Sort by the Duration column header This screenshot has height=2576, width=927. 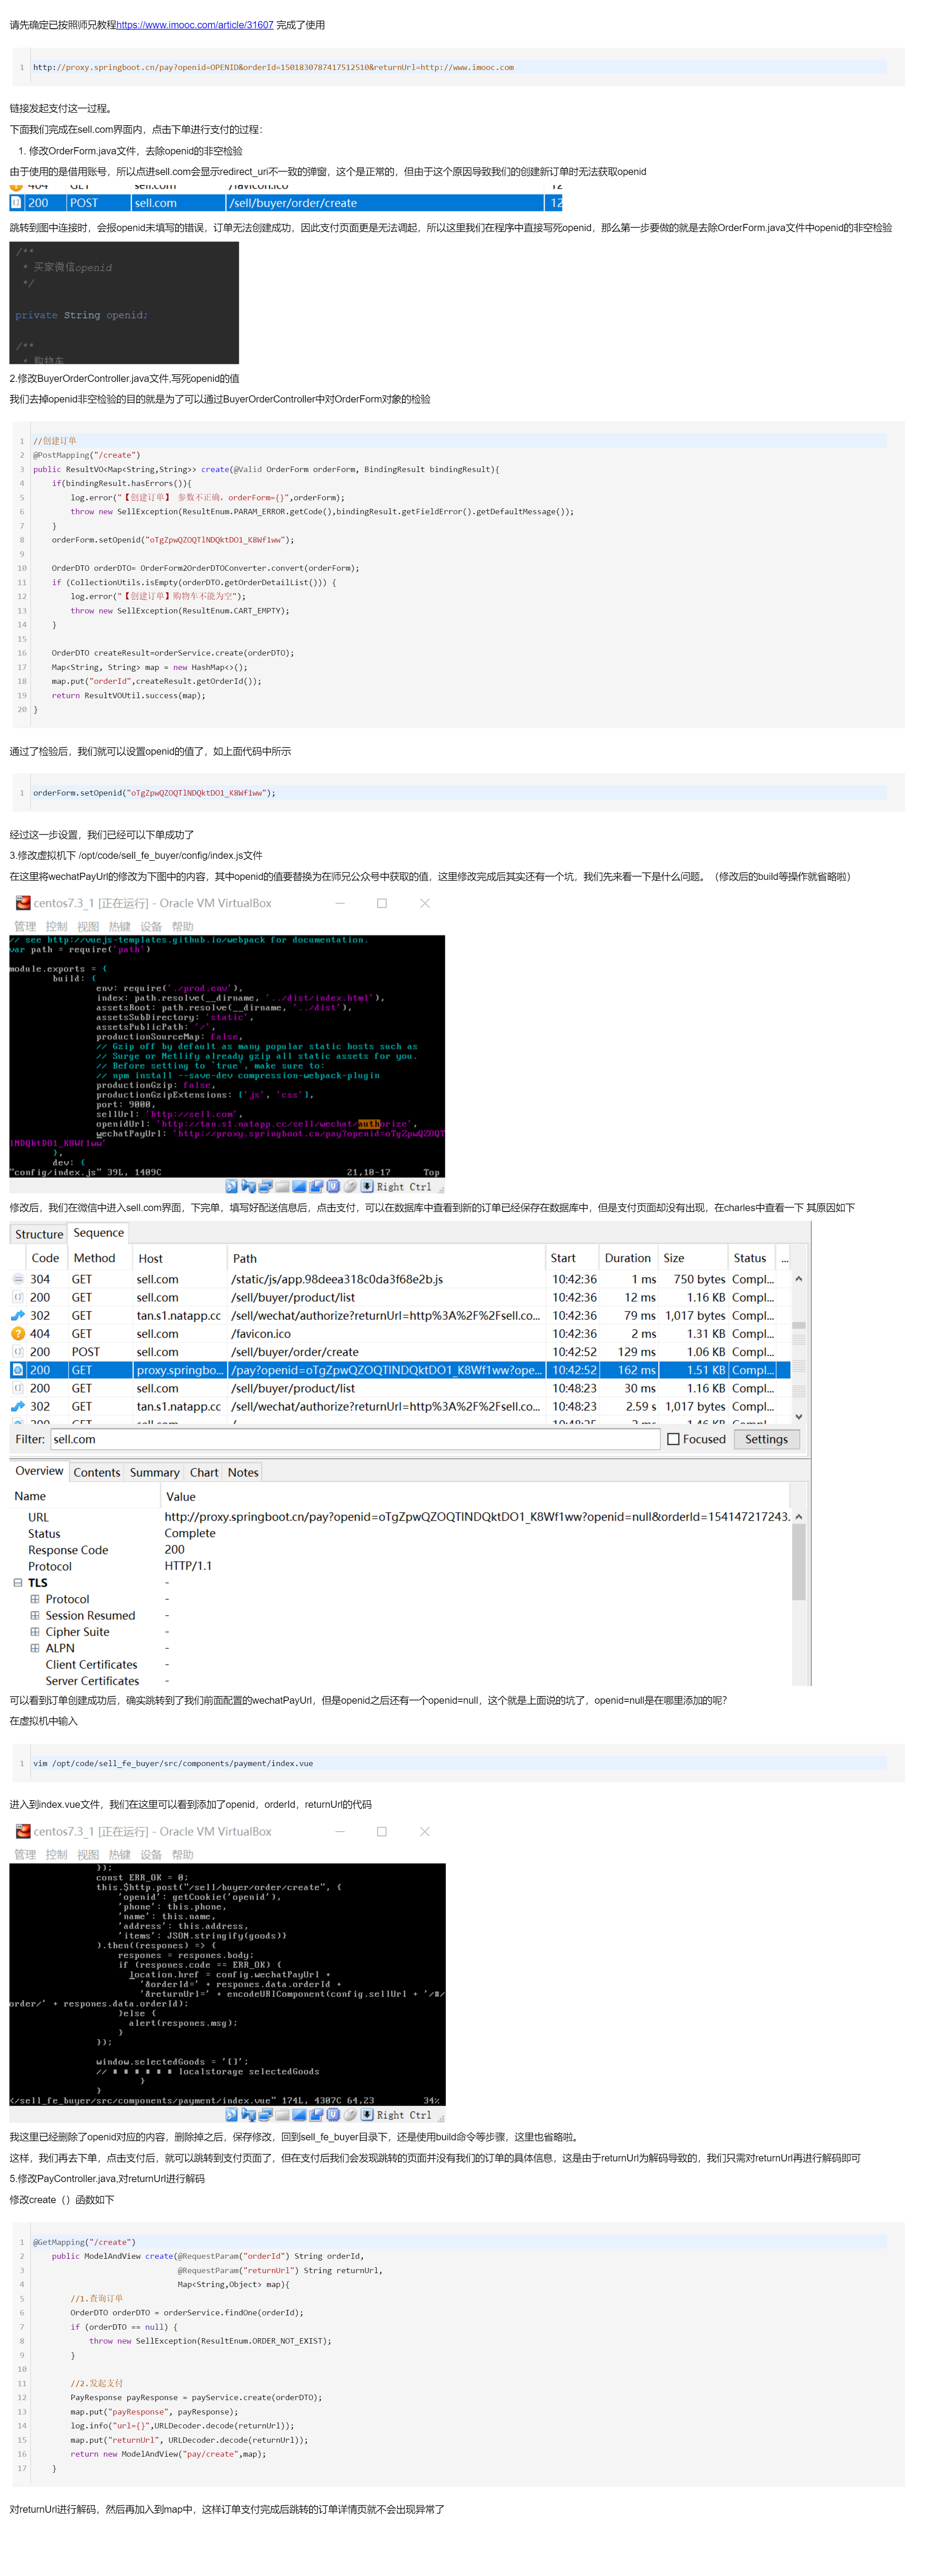(628, 1258)
